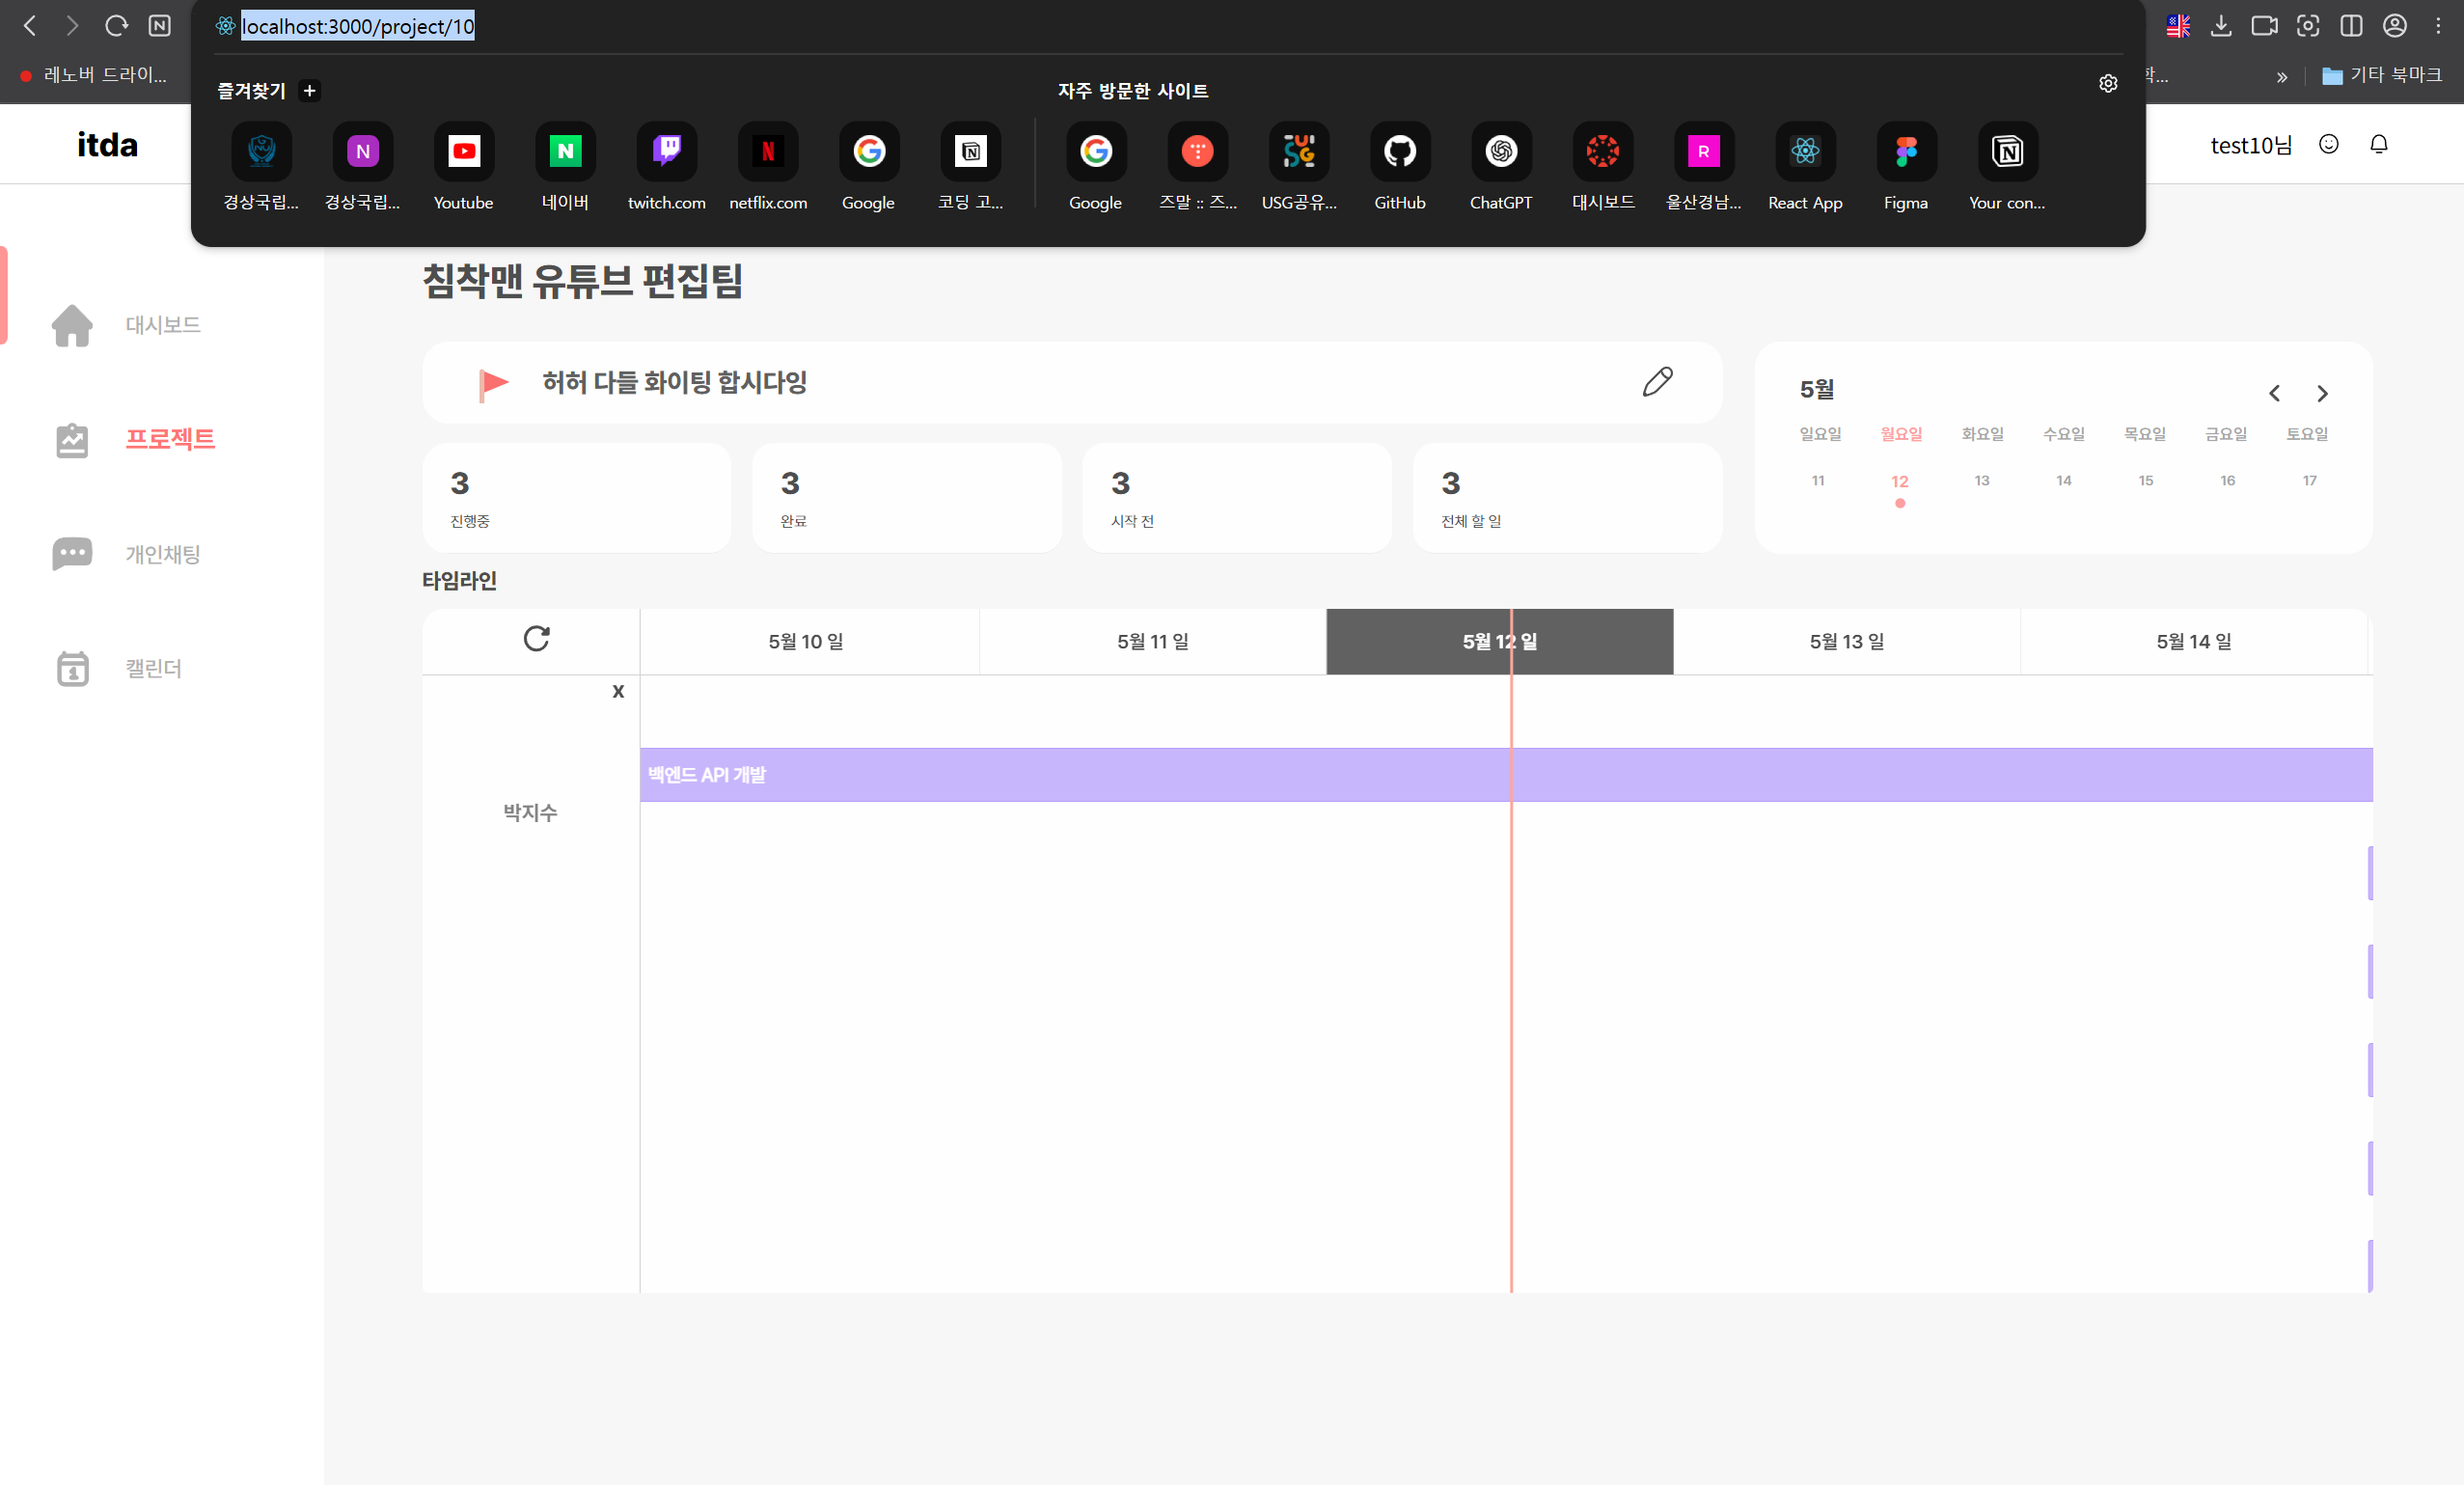Click the browser address bar URL
2464x1485 pixels.
[x=358, y=27]
